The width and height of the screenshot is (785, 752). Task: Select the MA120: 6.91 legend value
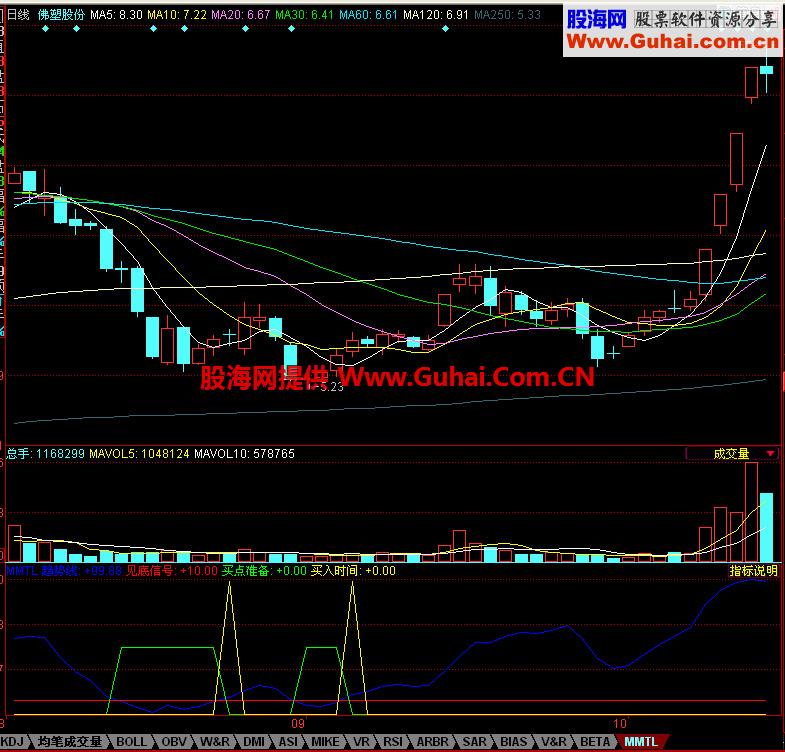tap(436, 15)
